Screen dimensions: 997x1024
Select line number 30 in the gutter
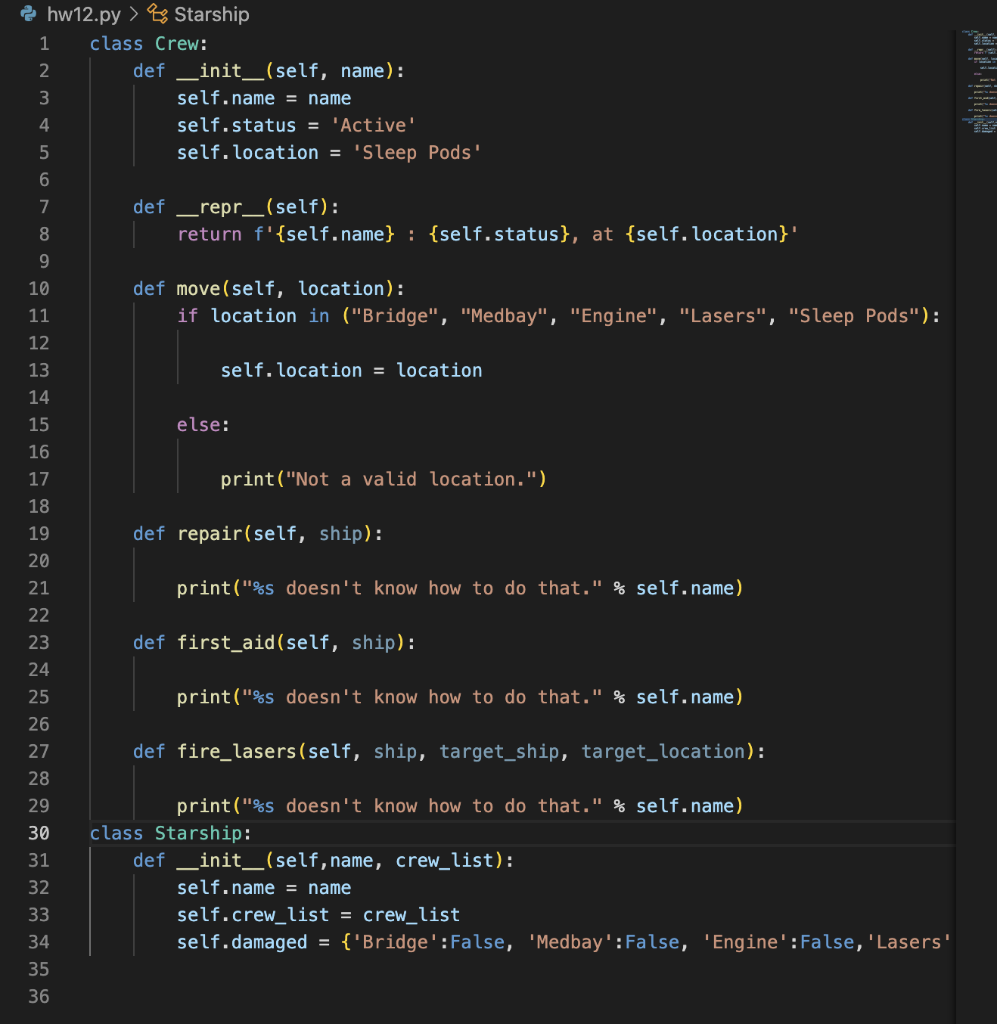pyautogui.click(x=39, y=833)
